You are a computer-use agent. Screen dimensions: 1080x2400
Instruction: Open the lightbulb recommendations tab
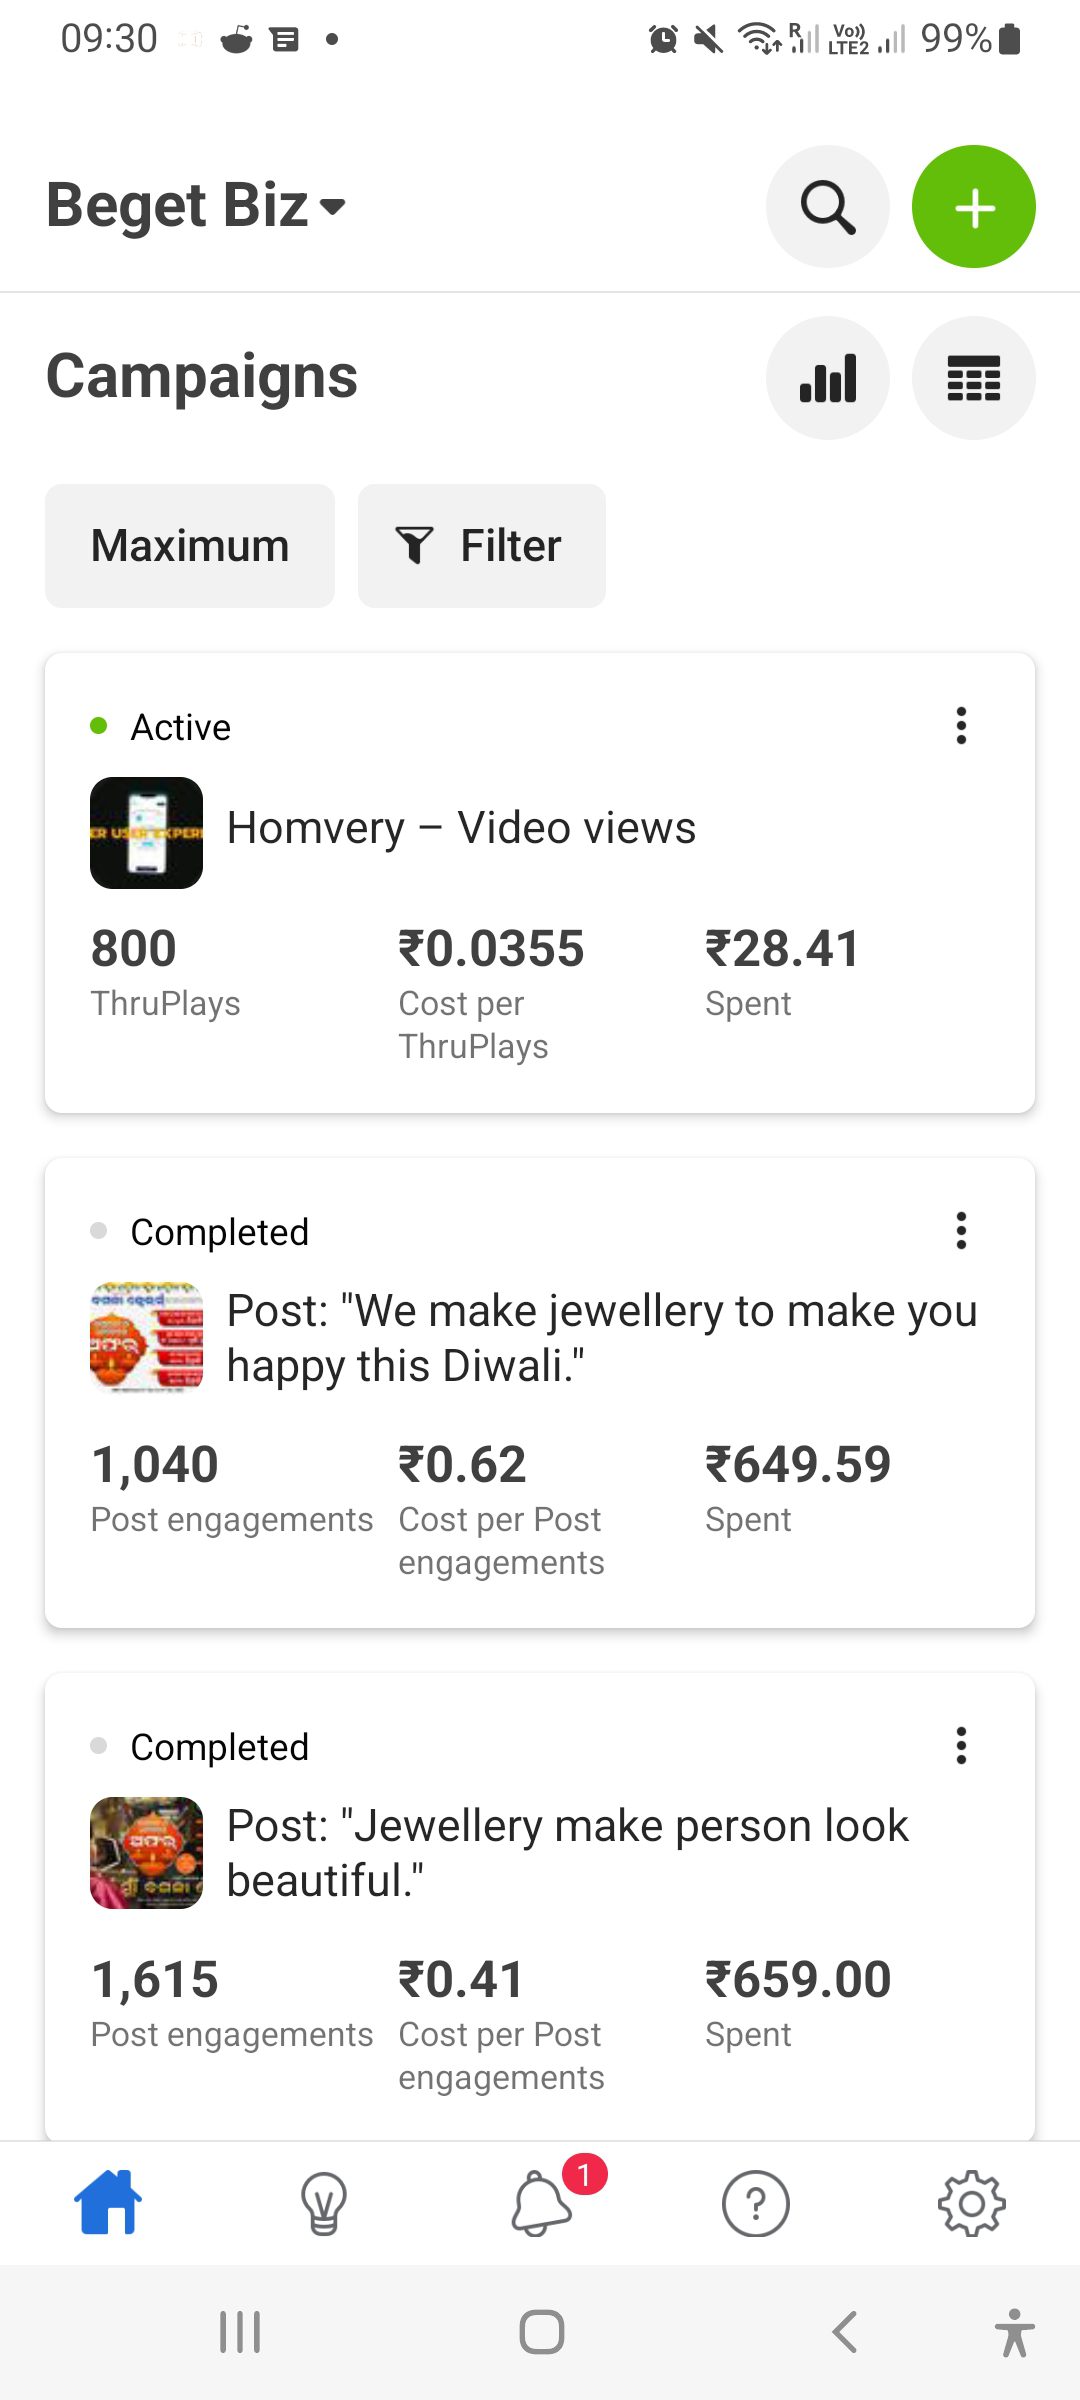[324, 2202]
